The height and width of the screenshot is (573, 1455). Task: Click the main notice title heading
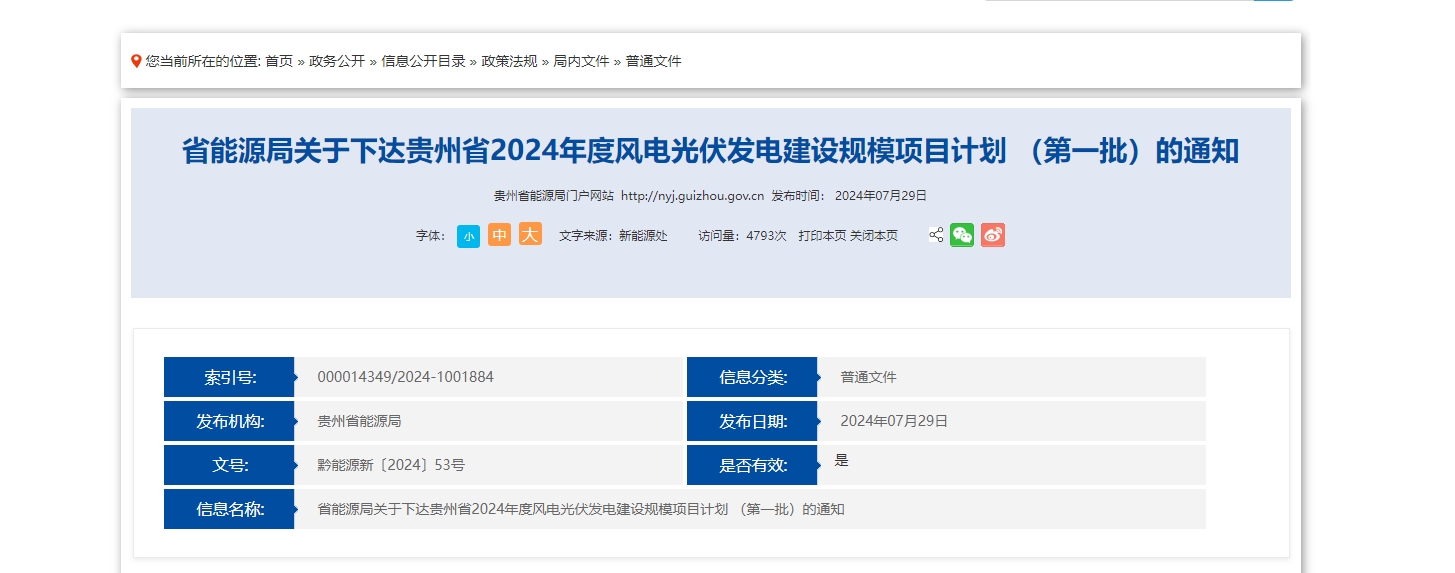pyautogui.click(x=710, y=151)
